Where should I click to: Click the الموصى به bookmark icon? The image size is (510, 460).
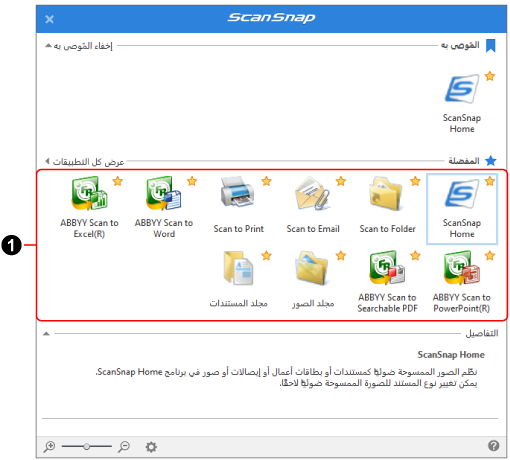[490, 46]
